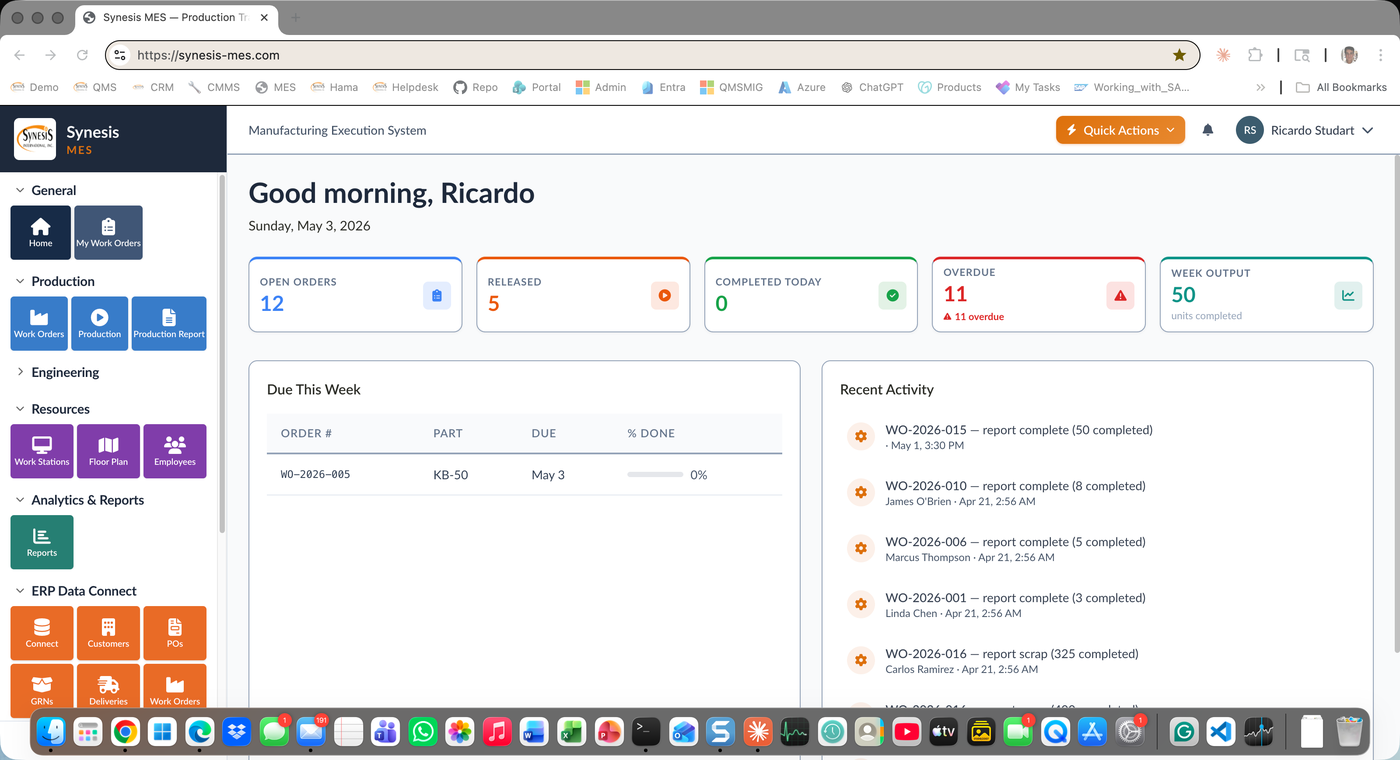Open the Employees tile

(175, 451)
